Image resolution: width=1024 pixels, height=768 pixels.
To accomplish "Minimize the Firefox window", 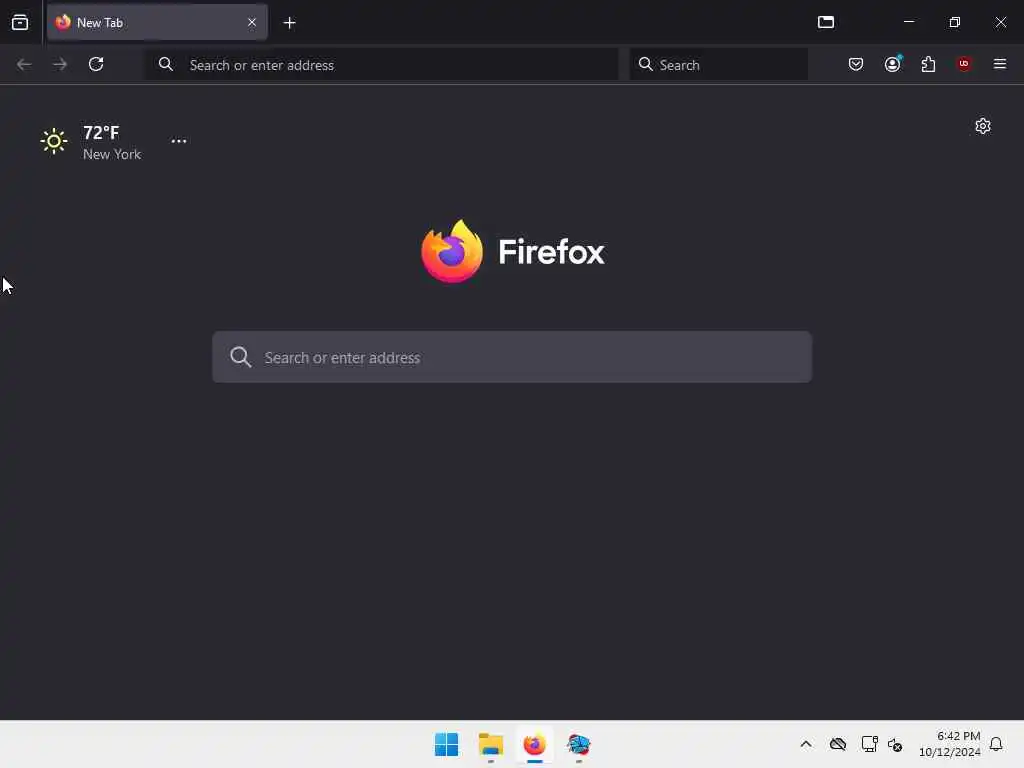I will click(908, 22).
